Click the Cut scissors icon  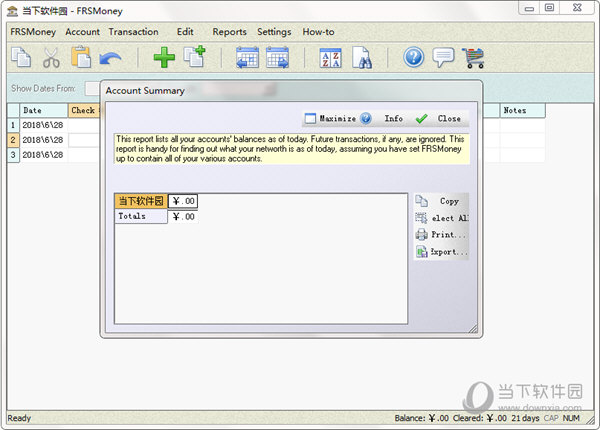point(51,58)
